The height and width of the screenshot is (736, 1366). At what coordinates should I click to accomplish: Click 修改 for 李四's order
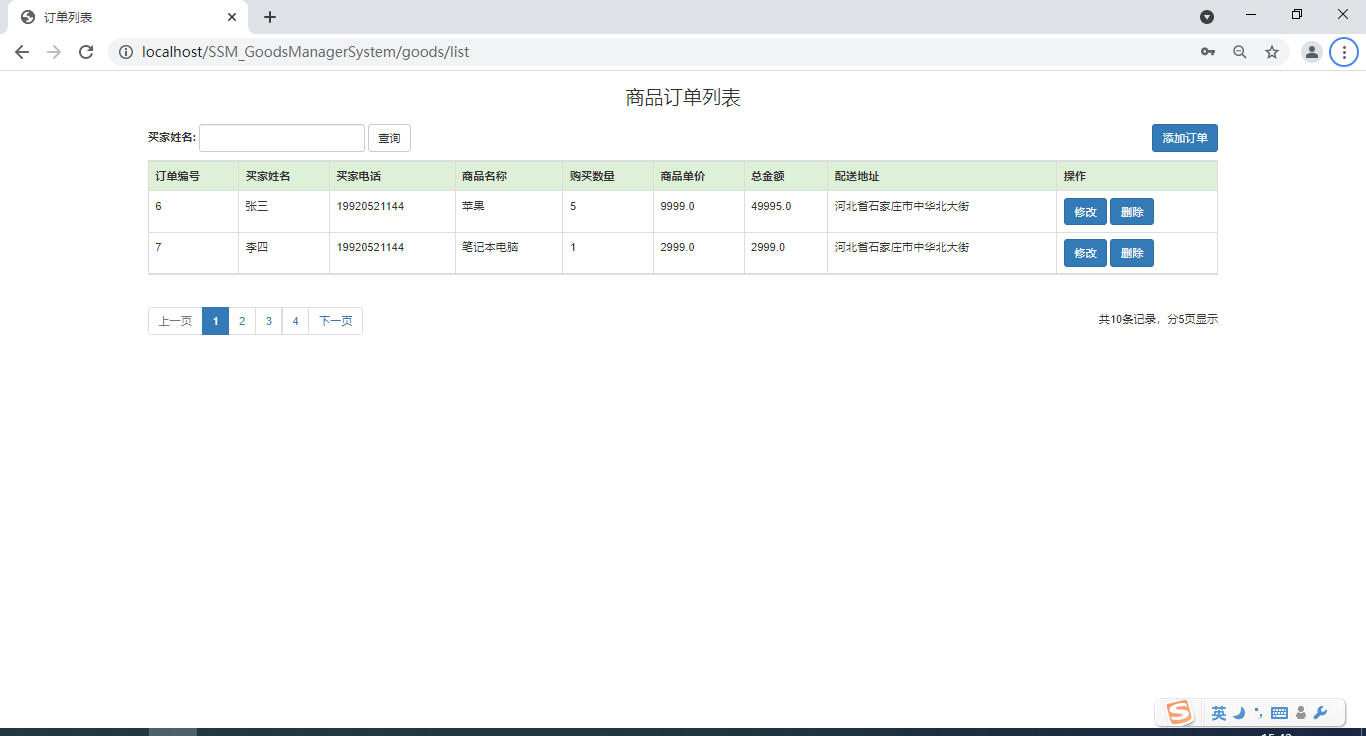[x=1085, y=253]
